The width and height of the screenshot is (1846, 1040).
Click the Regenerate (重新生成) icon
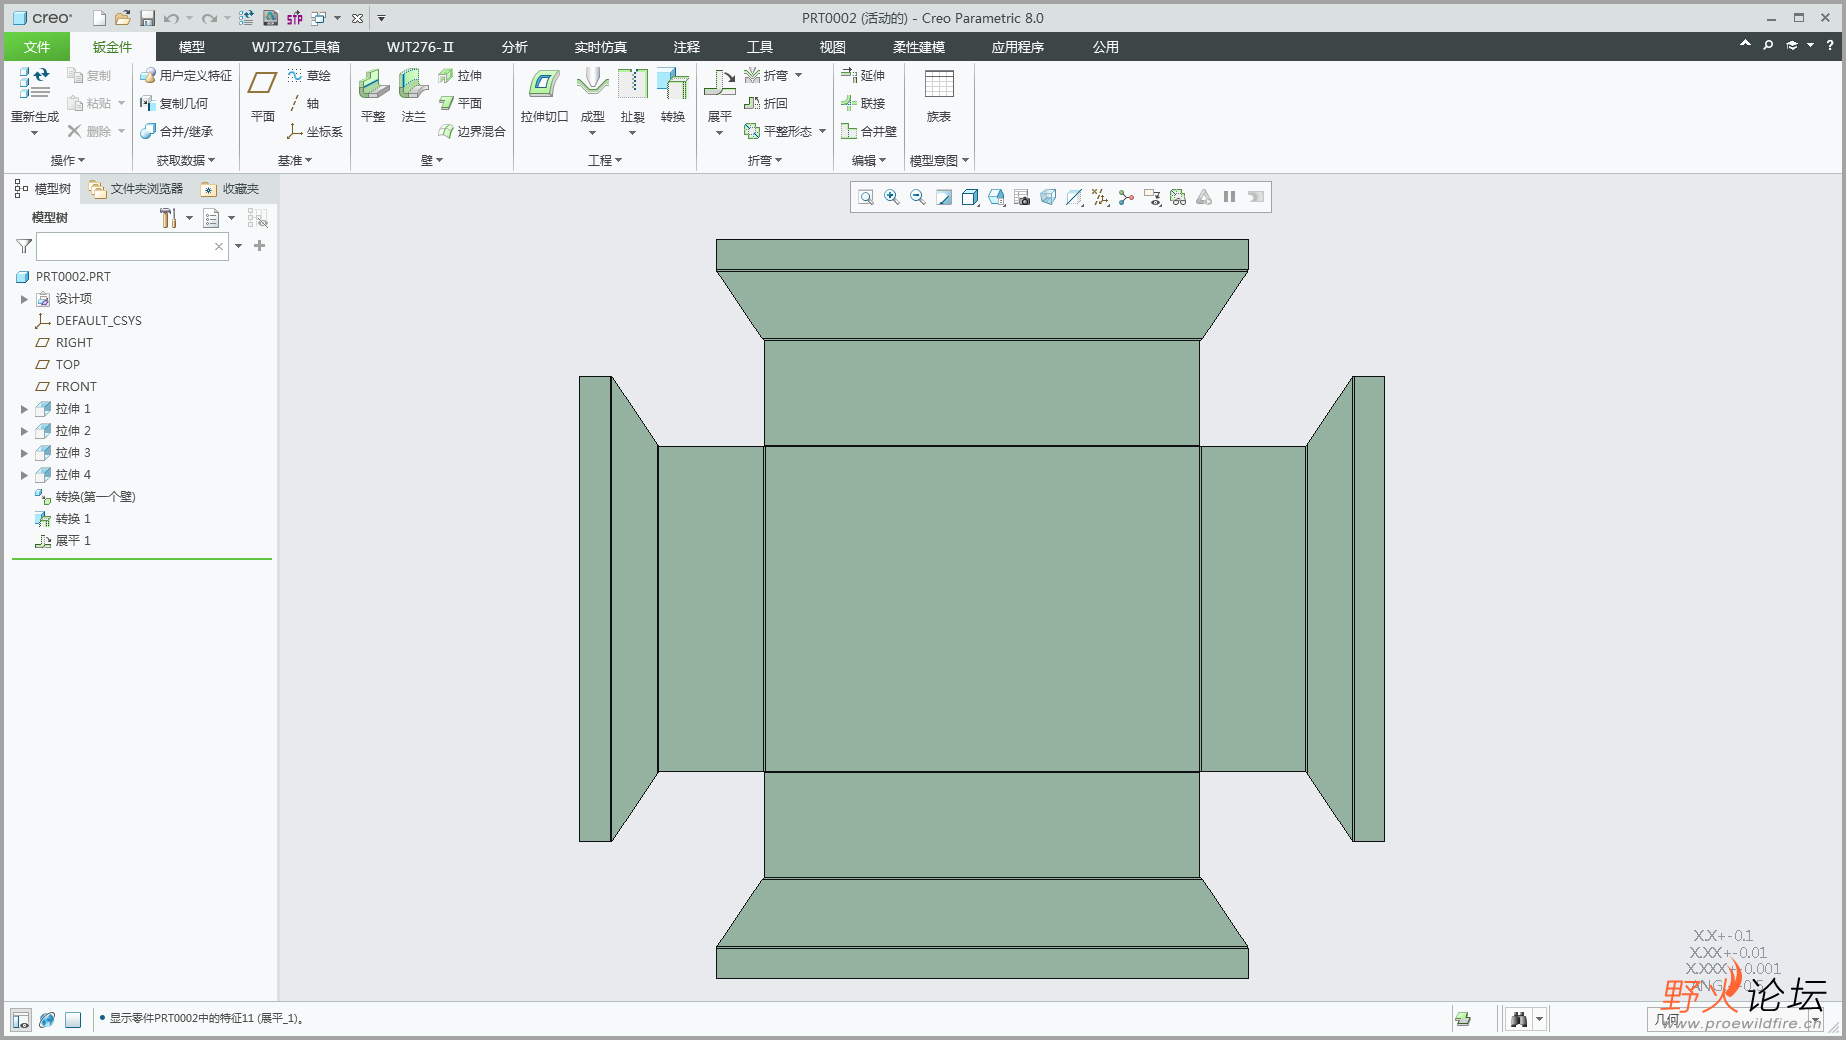point(35,83)
